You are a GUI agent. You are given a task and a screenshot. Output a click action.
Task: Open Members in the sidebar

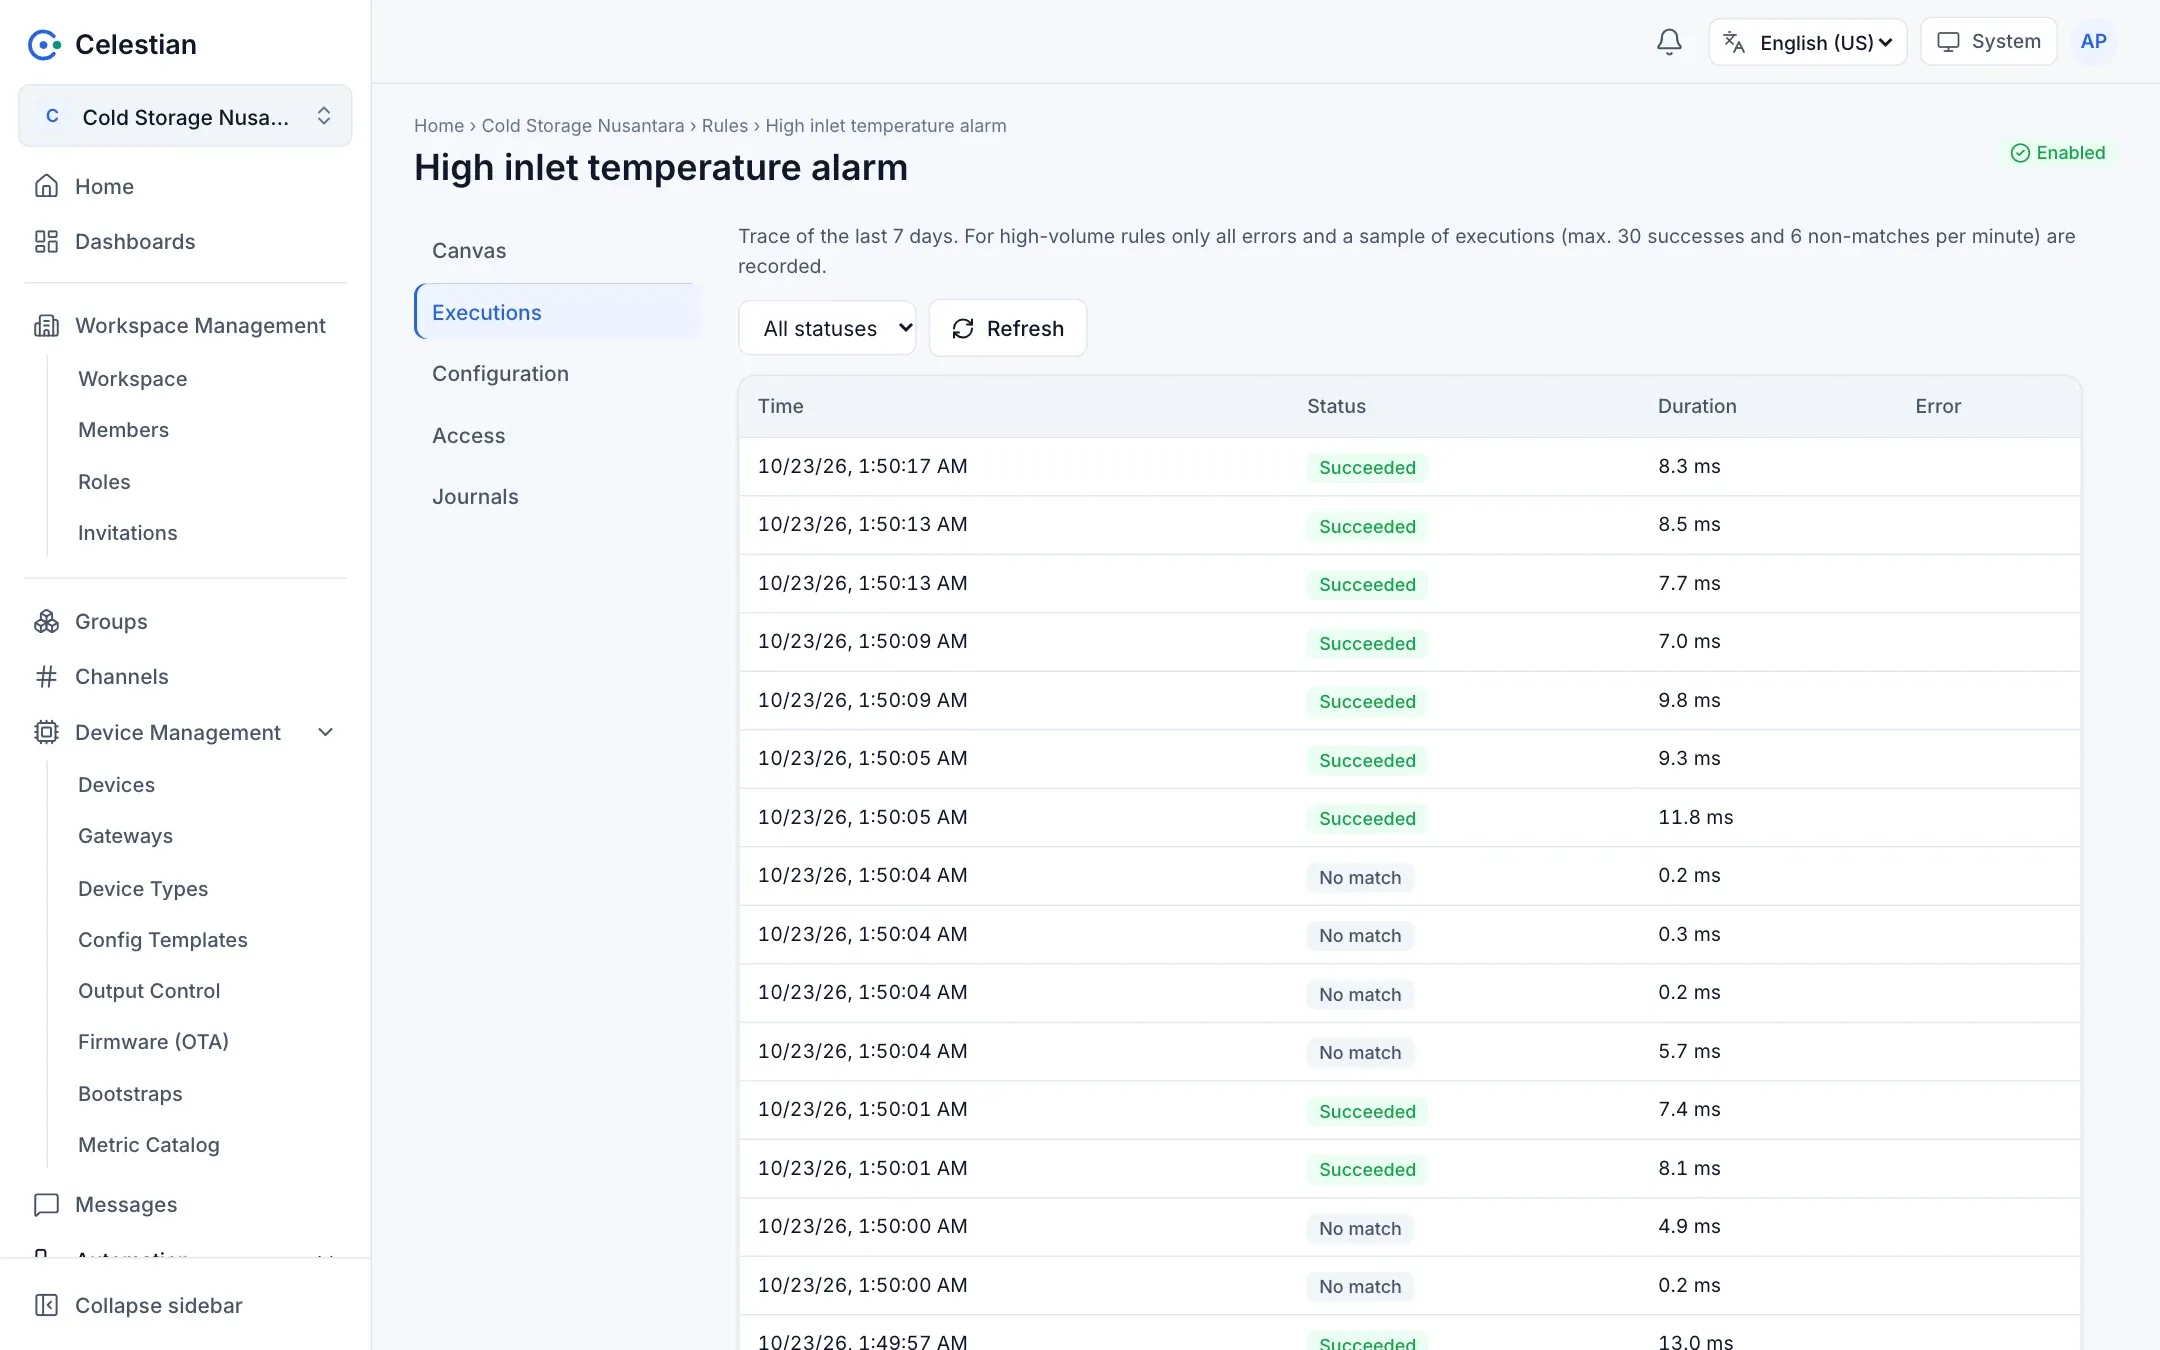(123, 430)
